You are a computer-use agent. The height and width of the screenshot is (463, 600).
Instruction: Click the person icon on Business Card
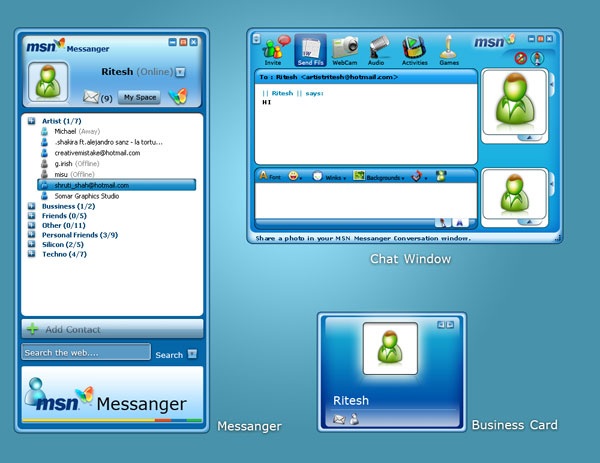pos(354,419)
